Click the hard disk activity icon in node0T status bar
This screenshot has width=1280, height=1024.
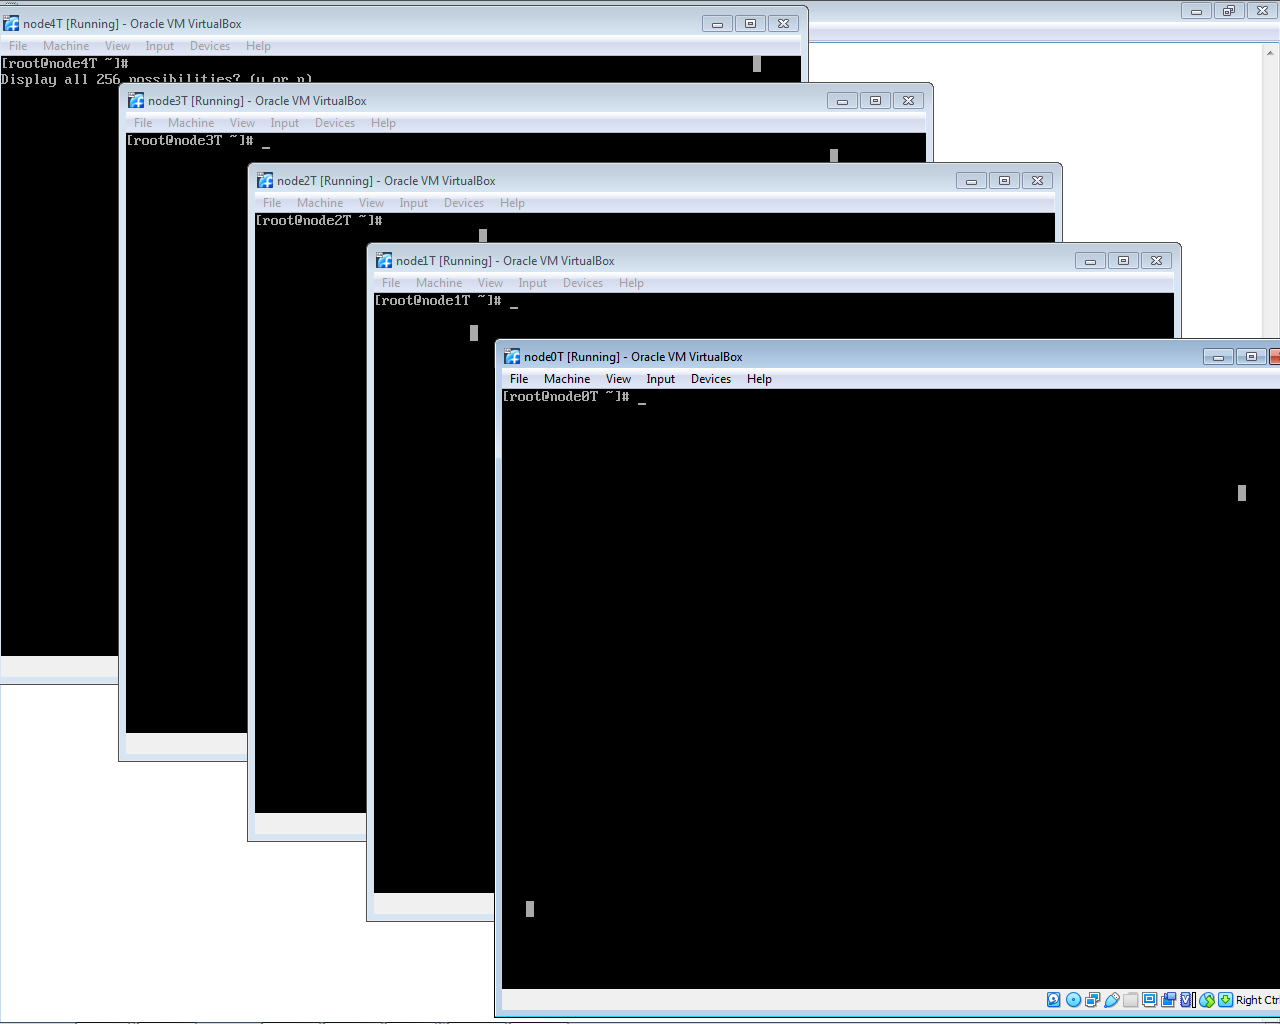pyautogui.click(x=1054, y=1000)
